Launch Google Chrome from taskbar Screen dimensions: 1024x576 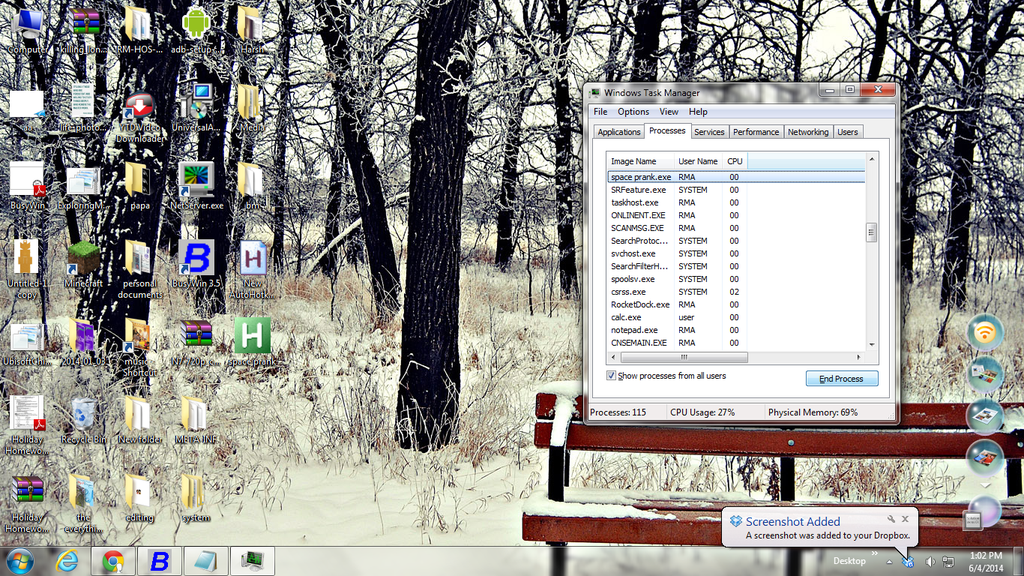tap(113, 561)
